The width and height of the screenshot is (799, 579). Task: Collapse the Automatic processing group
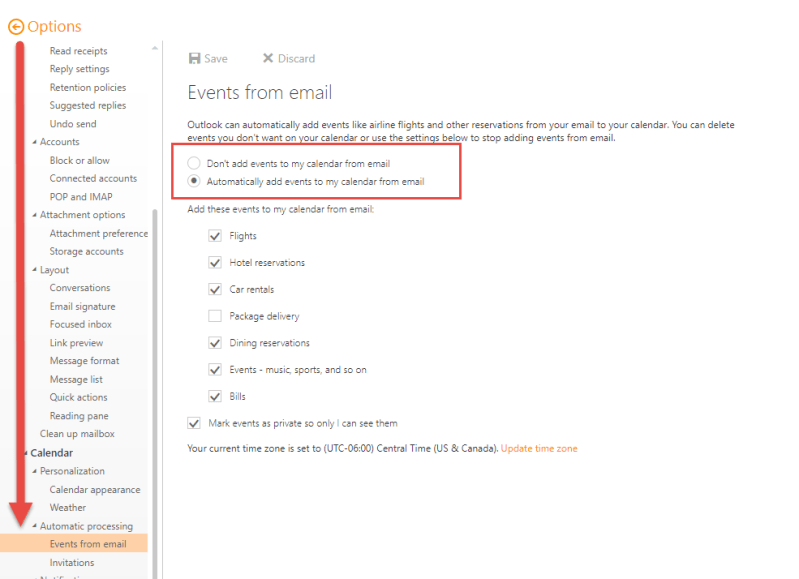33,527
